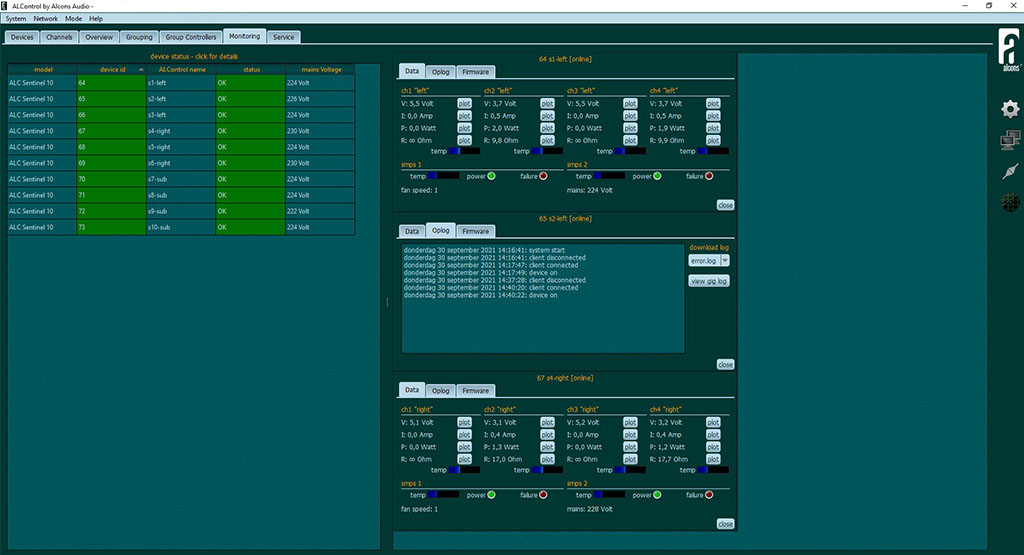Click ch1 left temp bar of device 64
Screen dimensions: 1024x555
464,151
